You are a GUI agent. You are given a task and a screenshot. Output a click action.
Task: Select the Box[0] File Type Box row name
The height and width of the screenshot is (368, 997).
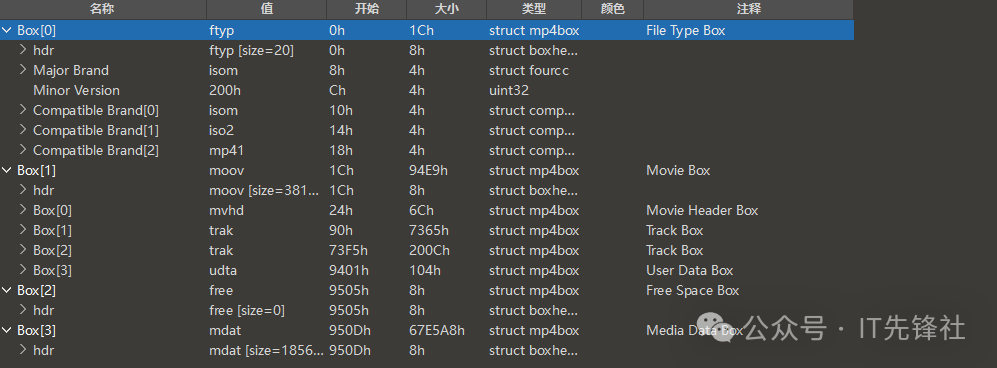pyautogui.click(x=36, y=31)
